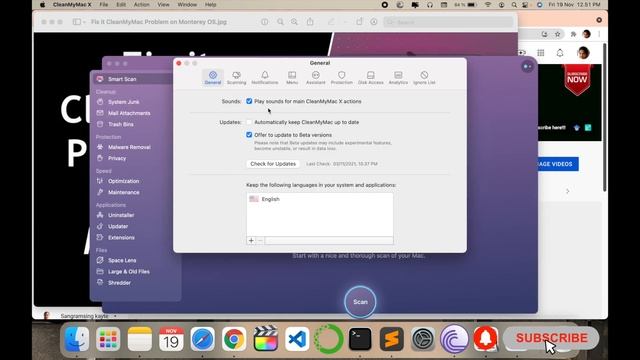Open the Chrome three-dot menu
Viewport: 640px width, 360px height.
599,35
